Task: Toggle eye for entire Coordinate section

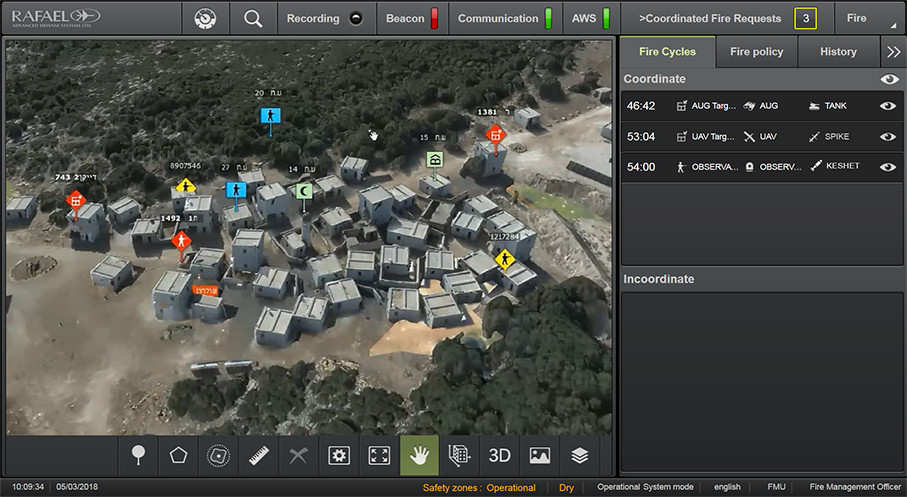Action: 889,79
